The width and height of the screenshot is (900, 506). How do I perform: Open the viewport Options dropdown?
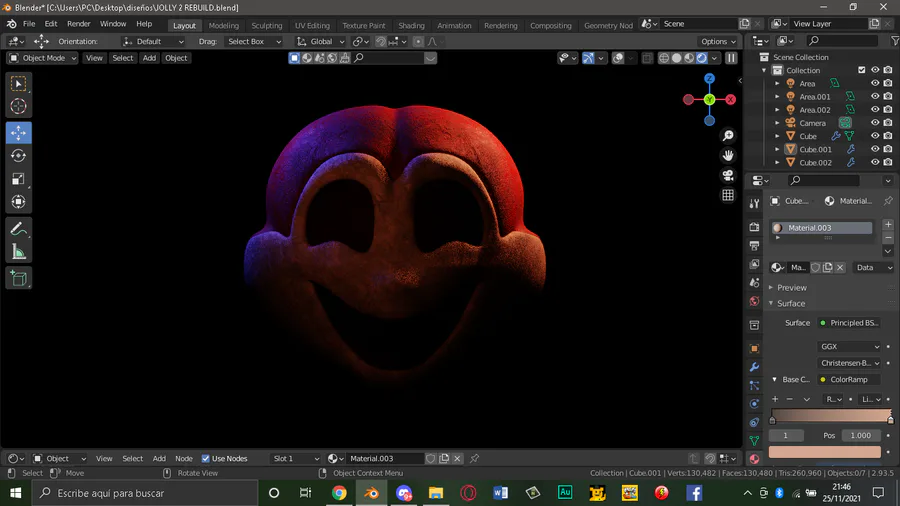click(718, 41)
